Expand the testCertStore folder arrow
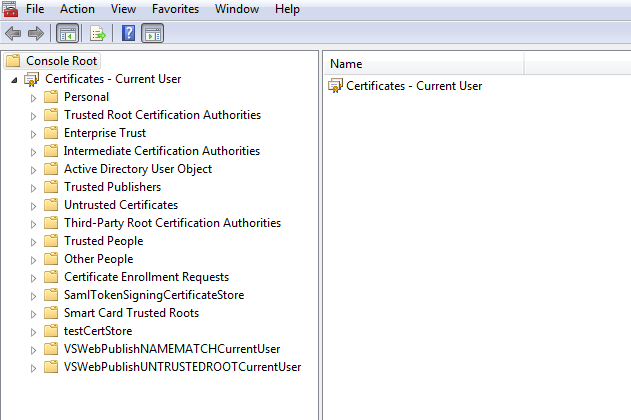 point(33,332)
